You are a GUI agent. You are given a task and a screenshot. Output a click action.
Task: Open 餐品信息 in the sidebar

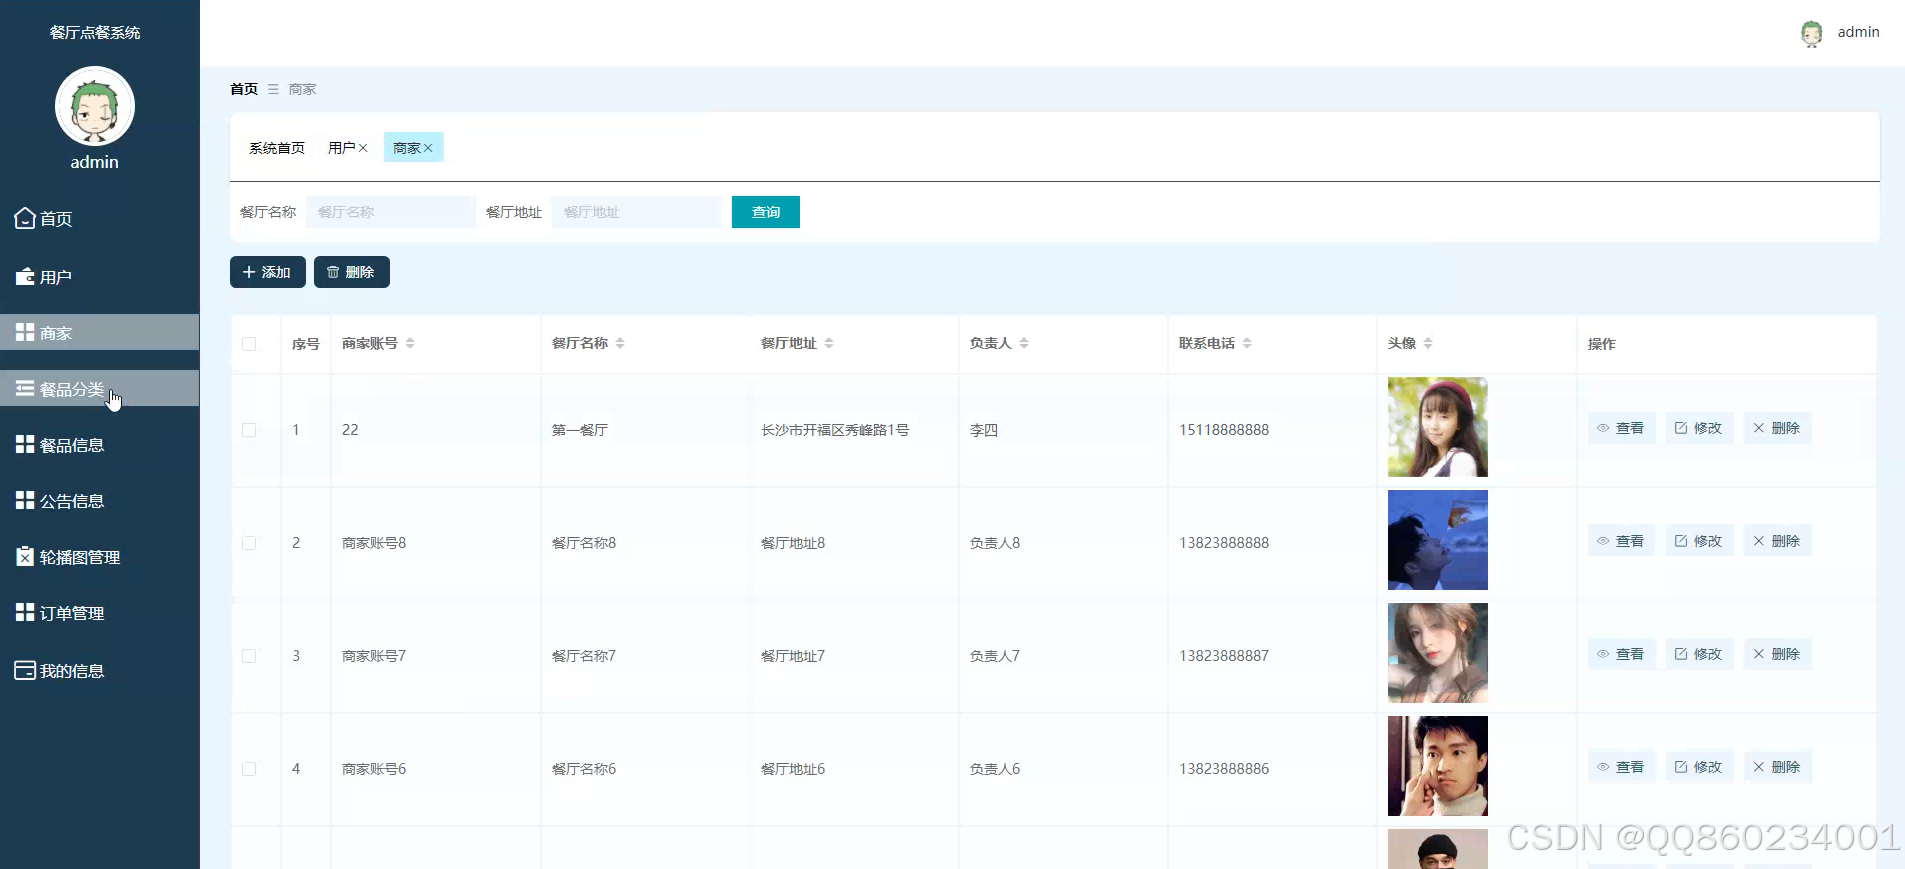click(x=99, y=445)
